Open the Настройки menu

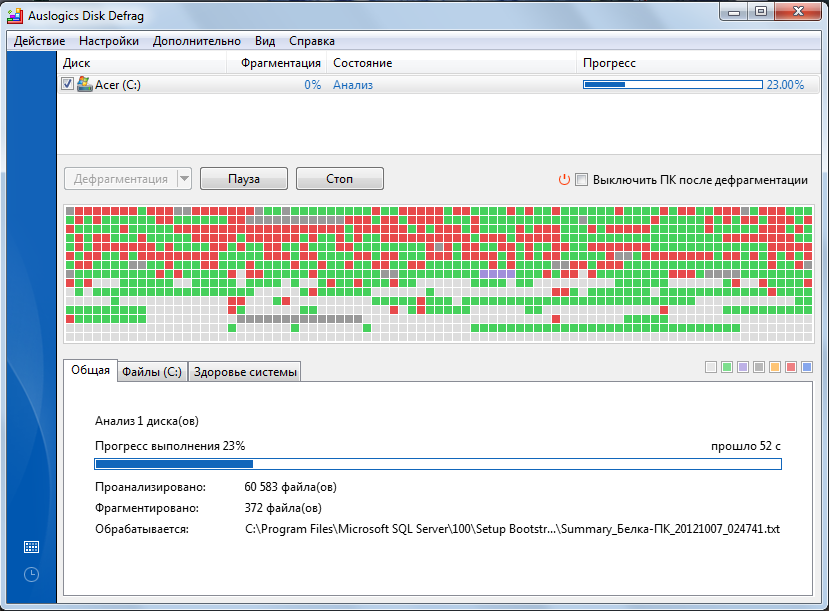coord(109,41)
